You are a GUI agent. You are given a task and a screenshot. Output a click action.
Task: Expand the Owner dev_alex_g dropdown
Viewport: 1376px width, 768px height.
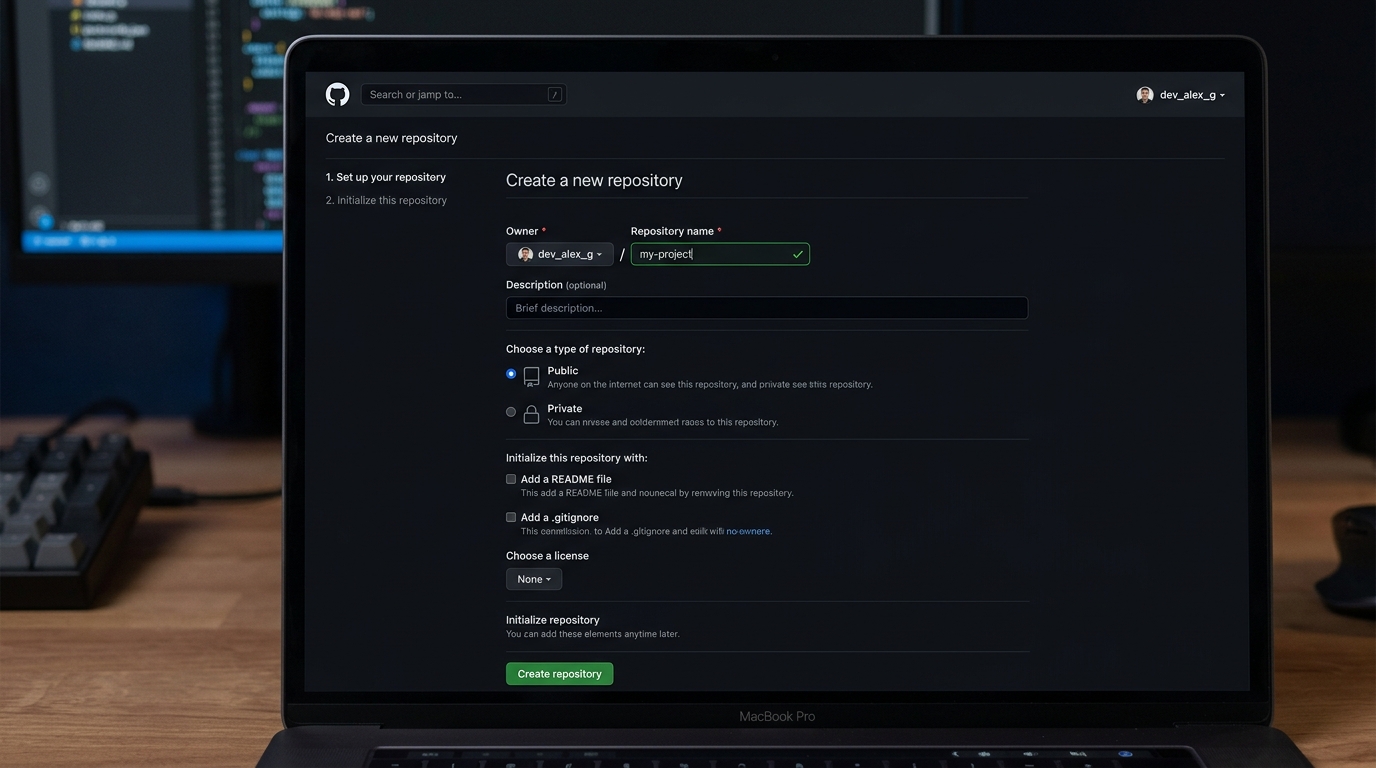(560, 254)
